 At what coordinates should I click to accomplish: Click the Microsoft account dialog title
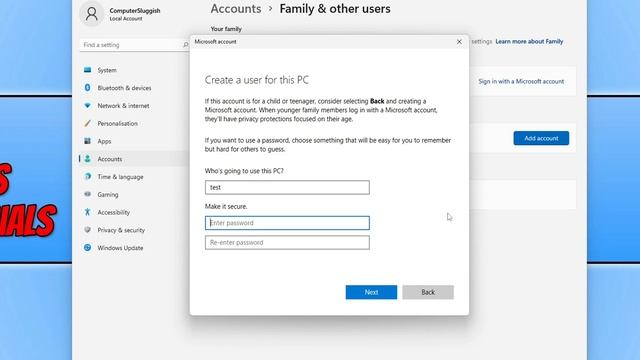[216, 42]
